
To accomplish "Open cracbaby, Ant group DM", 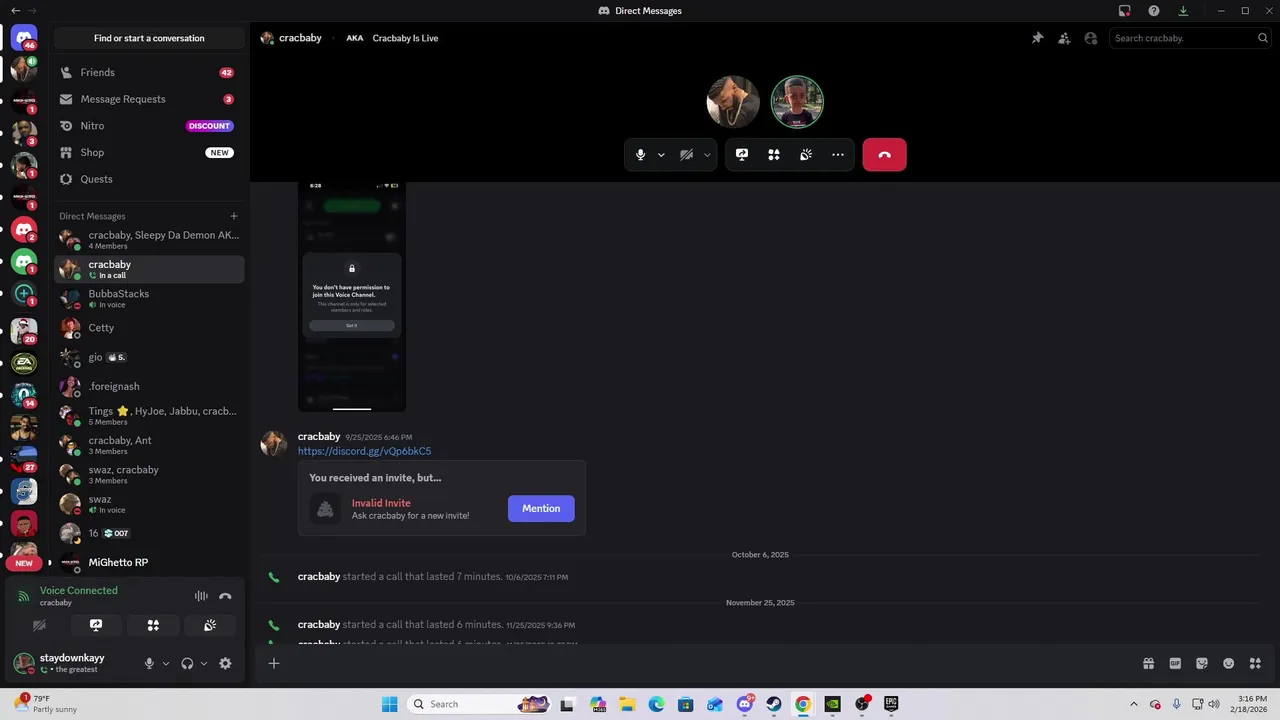I will [x=149, y=445].
